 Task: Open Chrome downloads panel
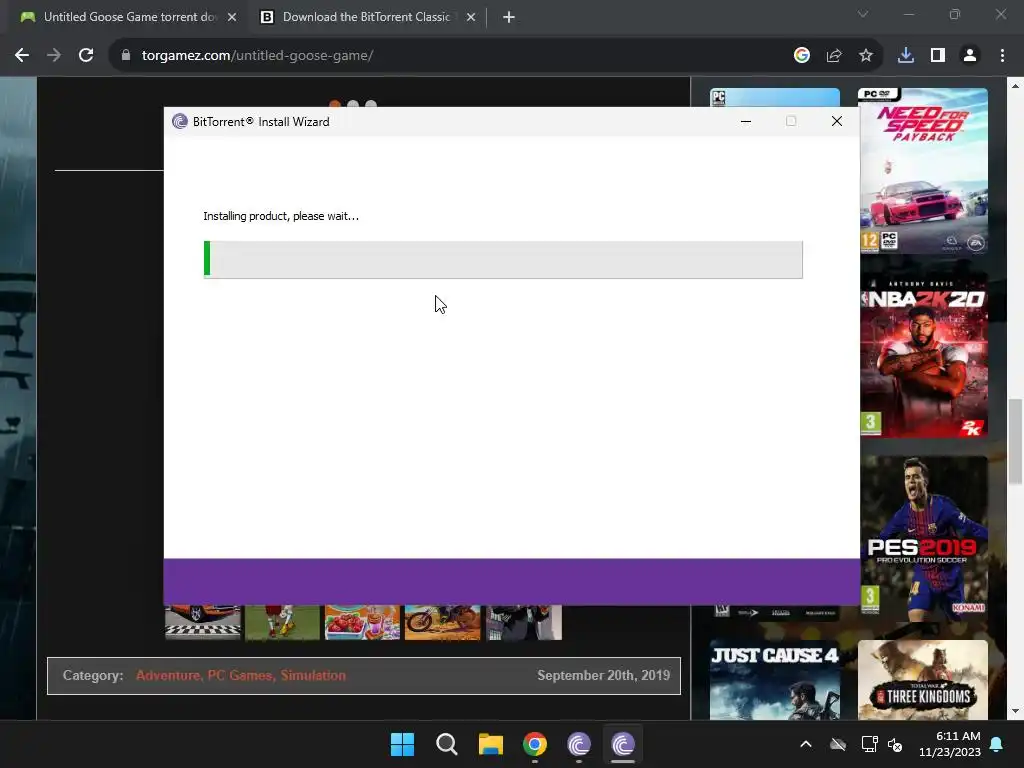(x=906, y=56)
